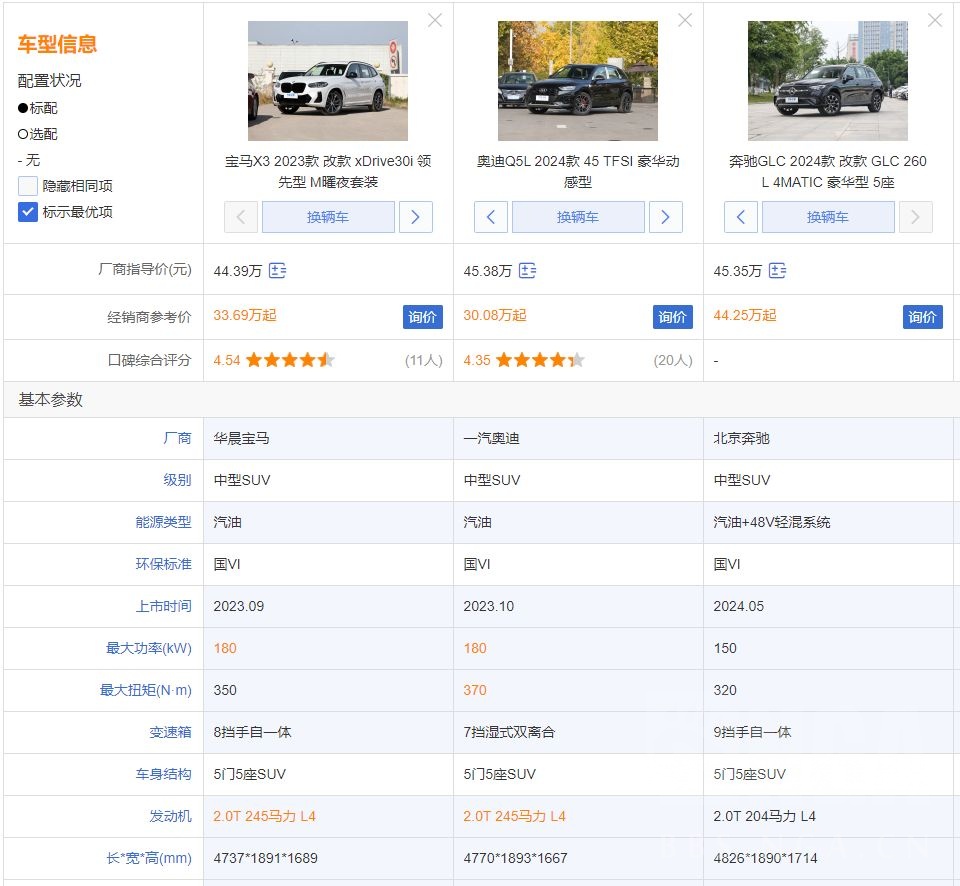Viewport: 960px width, 886px height.
Task: Go to previous Audi Q5L trim arrow
Action: pos(490,217)
